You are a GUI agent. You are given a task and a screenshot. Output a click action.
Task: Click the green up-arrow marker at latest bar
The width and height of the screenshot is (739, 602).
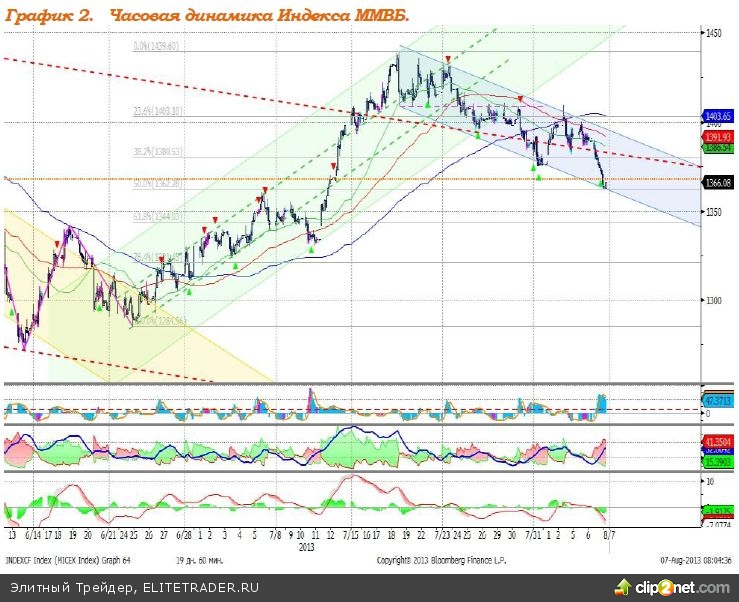pos(601,184)
